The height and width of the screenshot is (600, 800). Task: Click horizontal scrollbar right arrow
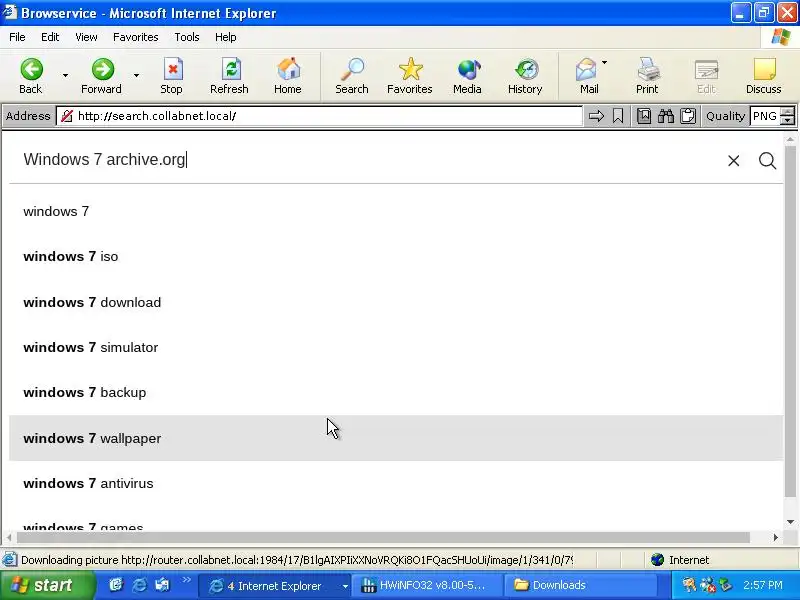776,537
